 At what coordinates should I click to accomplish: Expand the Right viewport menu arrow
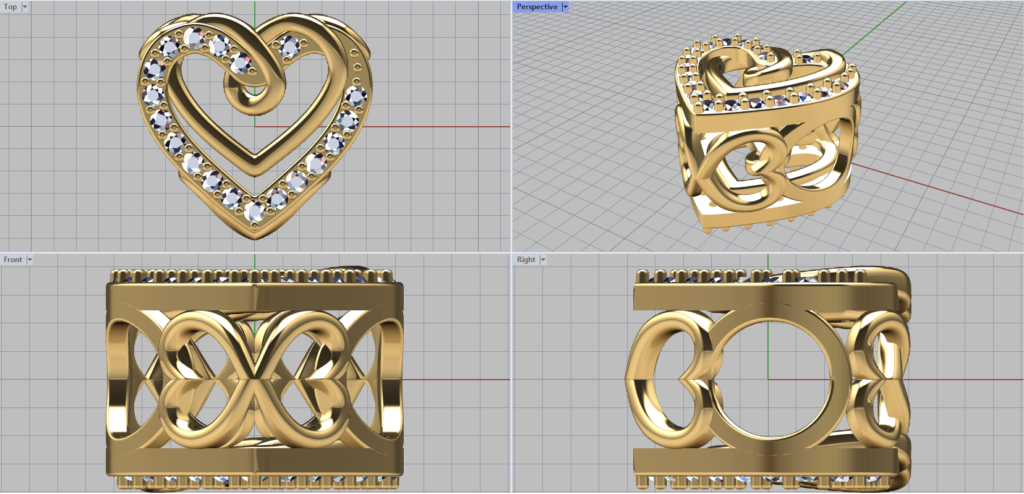pos(544,259)
